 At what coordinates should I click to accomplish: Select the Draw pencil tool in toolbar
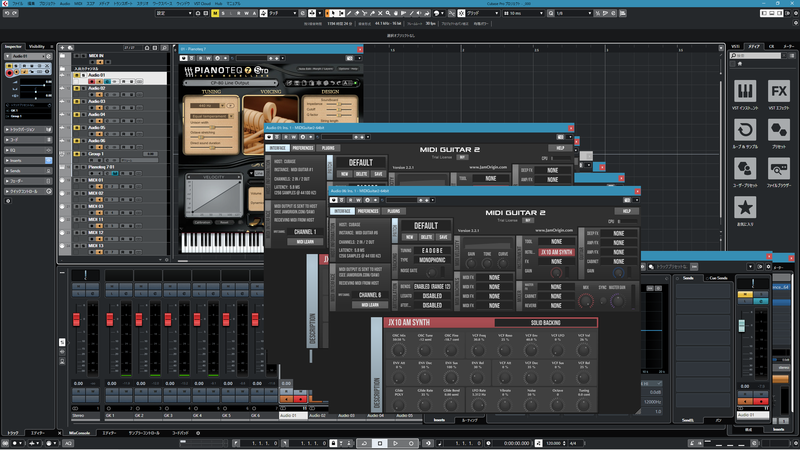[349, 13]
